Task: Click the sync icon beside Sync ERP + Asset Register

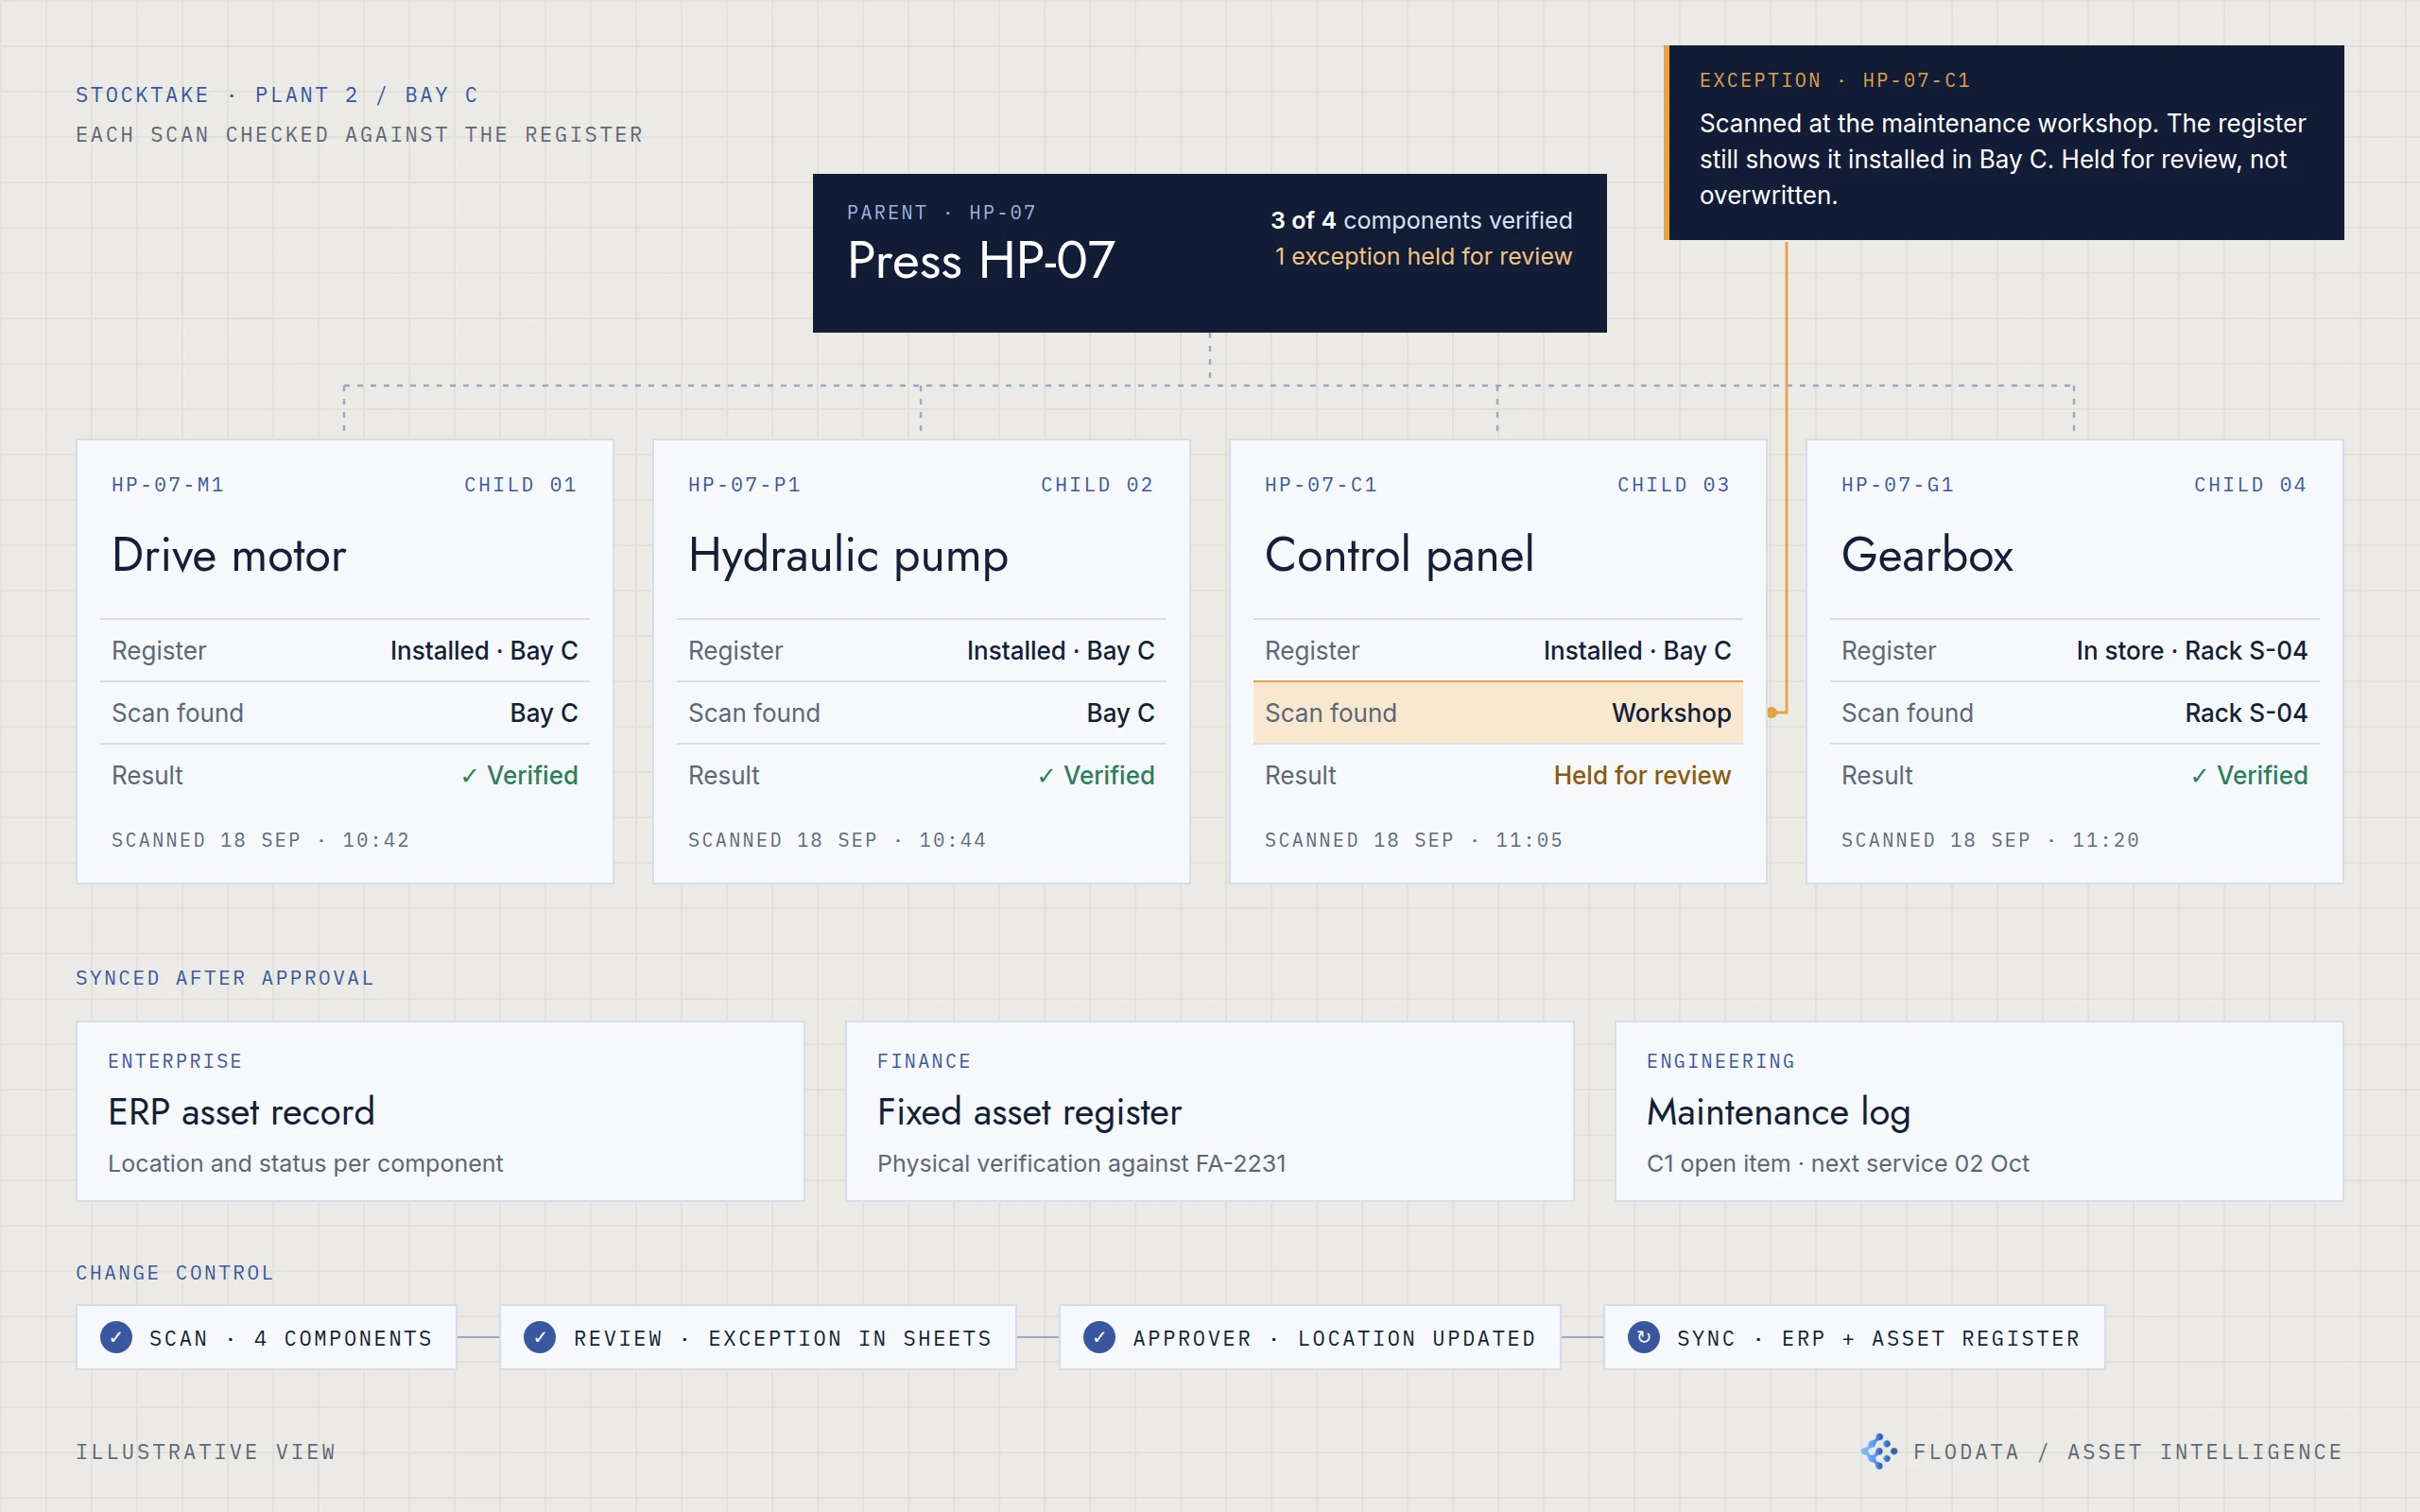Action: 1643,1337
